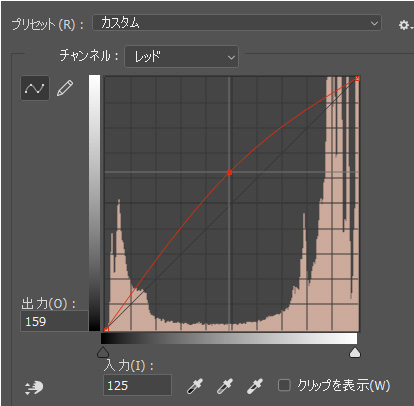Select the middle red curve control point
This screenshot has width=414, height=406.
[229, 172]
